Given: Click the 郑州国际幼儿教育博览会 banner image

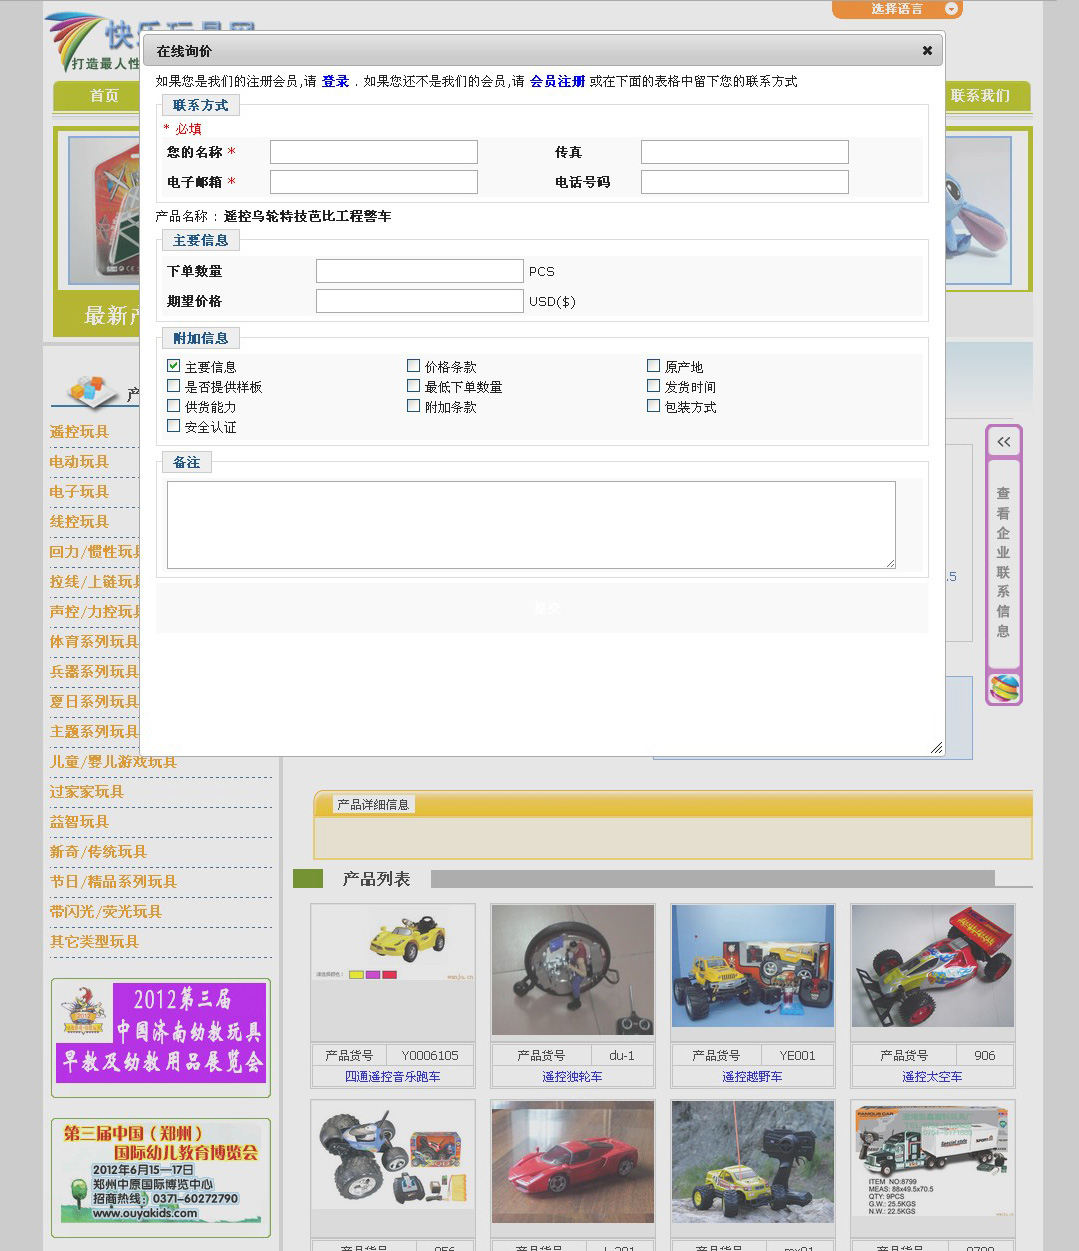Looking at the screenshot, I should point(161,1174).
